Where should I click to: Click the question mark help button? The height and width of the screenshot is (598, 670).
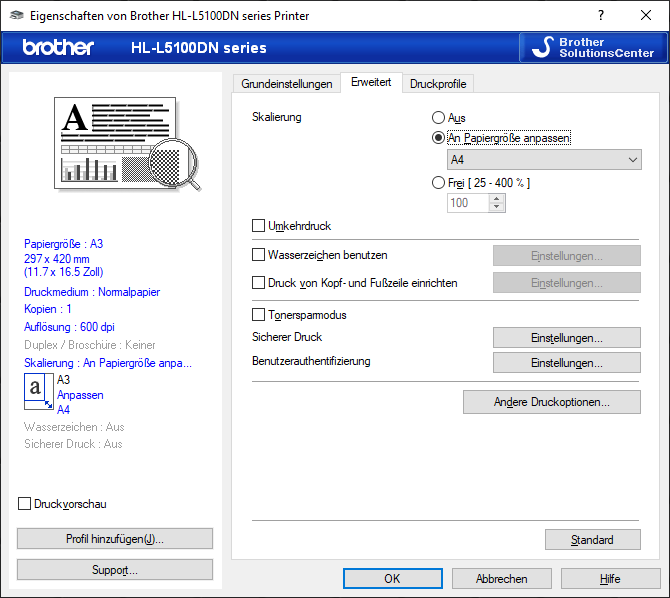(x=601, y=15)
